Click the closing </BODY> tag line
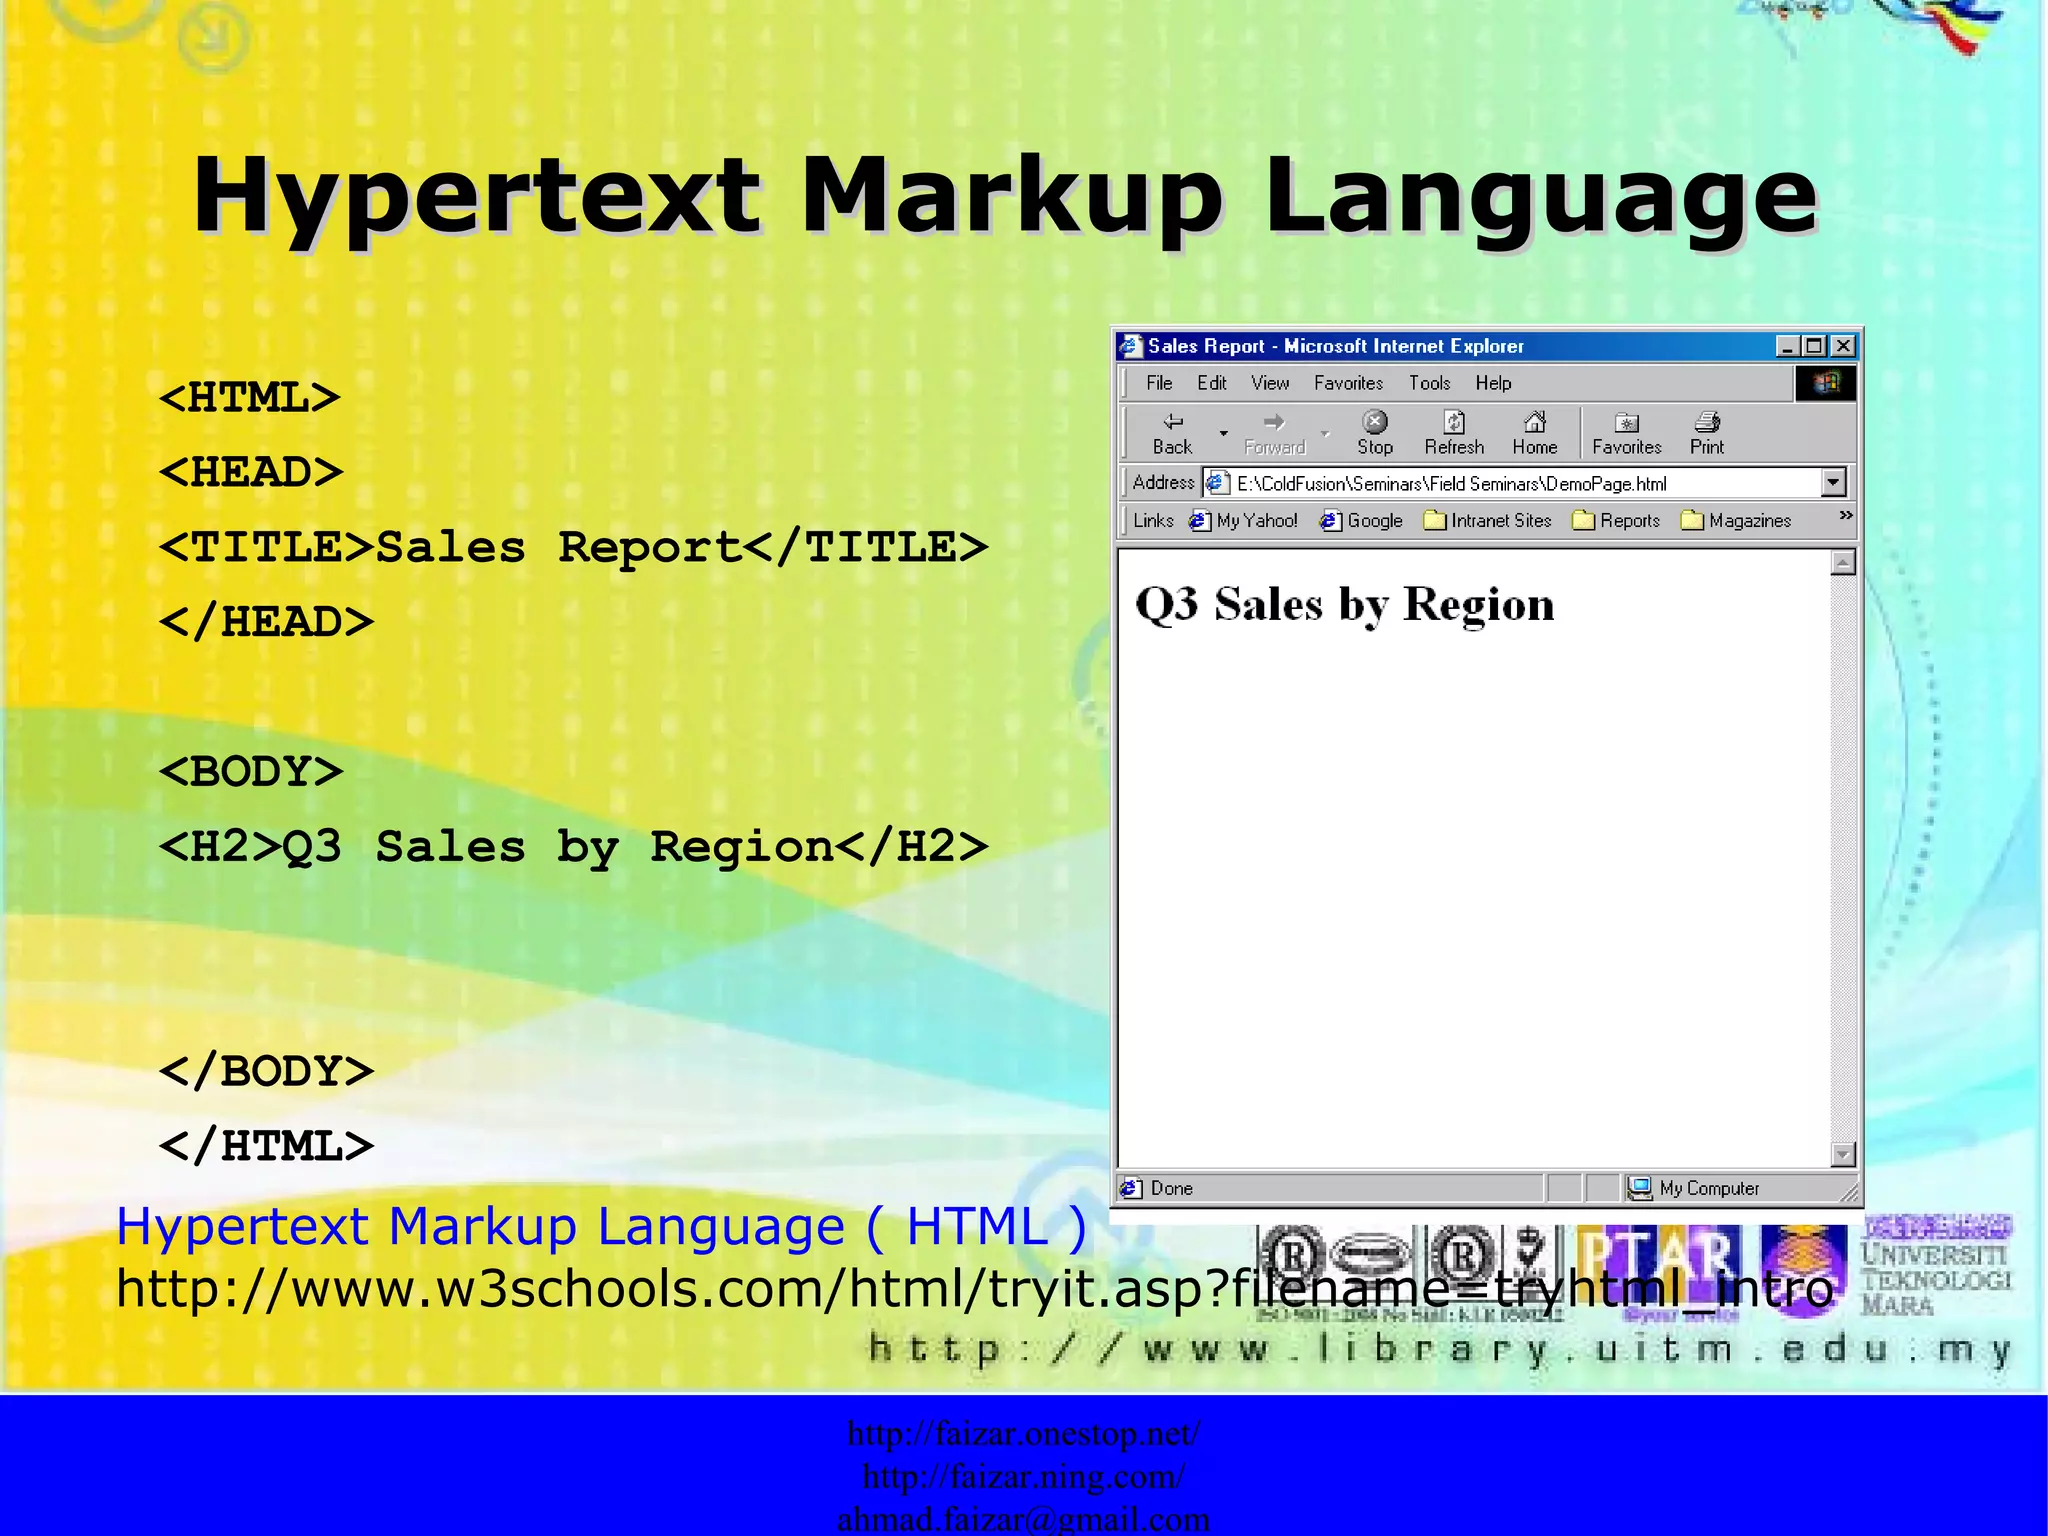The width and height of the screenshot is (2048, 1536). click(x=267, y=1071)
